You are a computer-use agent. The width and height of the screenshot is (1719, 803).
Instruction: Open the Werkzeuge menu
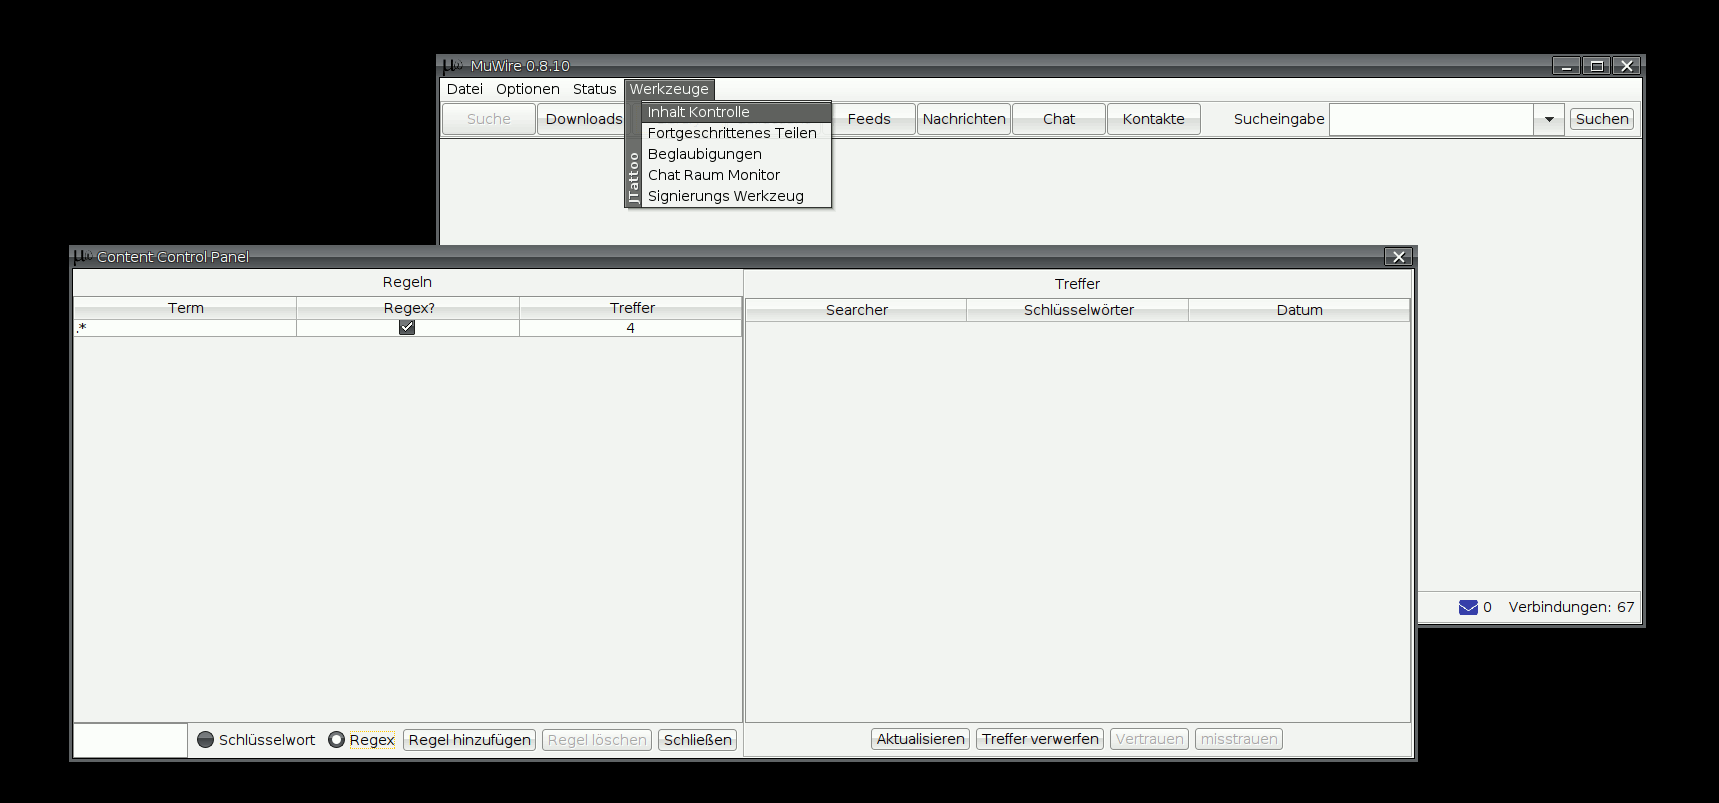coord(669,89)
